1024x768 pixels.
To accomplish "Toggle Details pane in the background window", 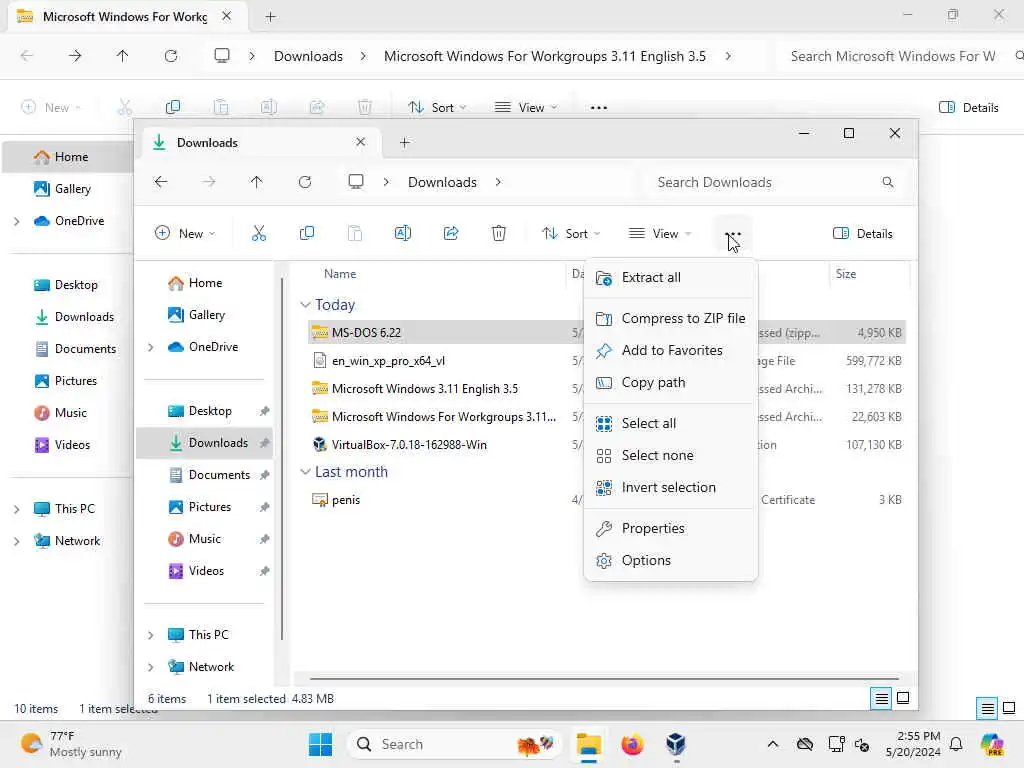I will [968, 108].
